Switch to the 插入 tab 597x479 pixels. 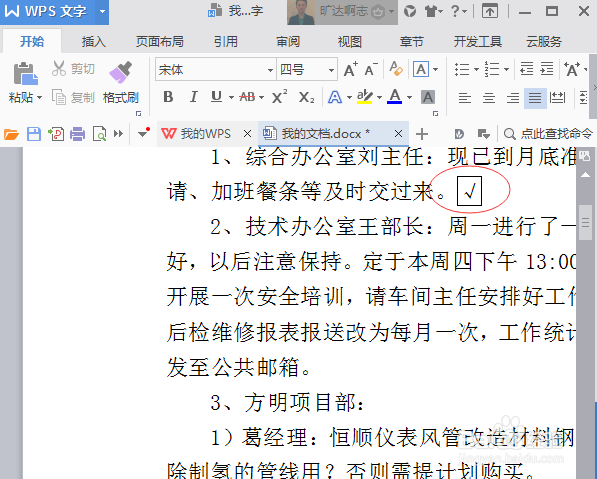point(94,41)
